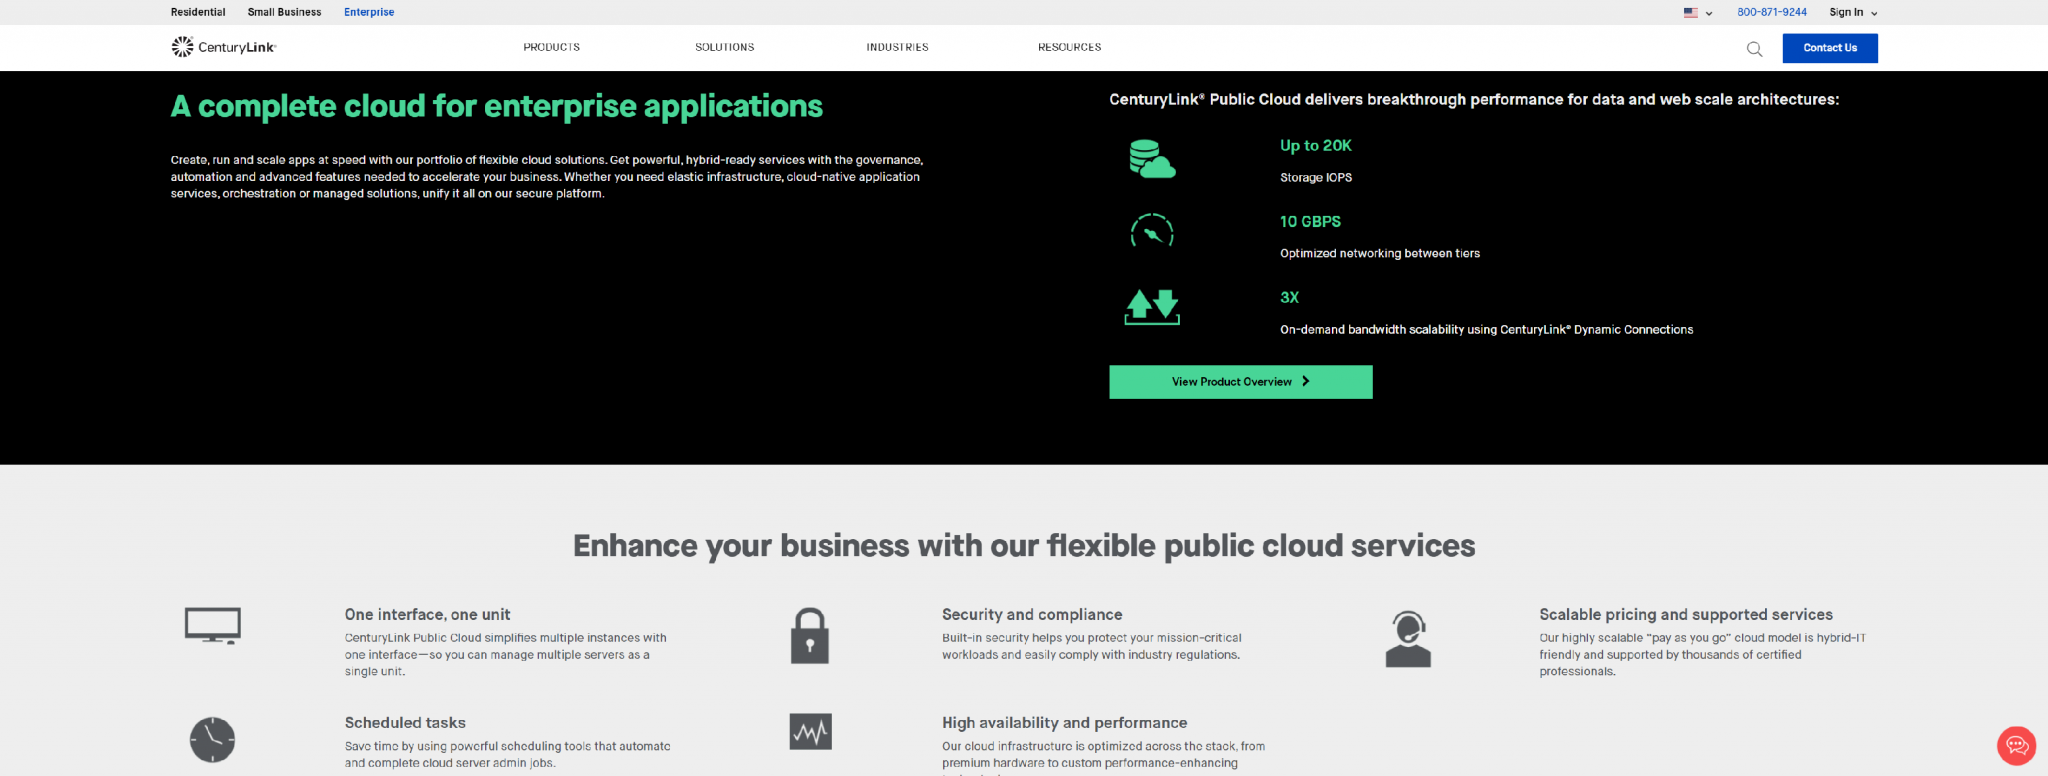Click the headset support agent icon
This screenshot has width=2048, height=776.
point(1408,639)
